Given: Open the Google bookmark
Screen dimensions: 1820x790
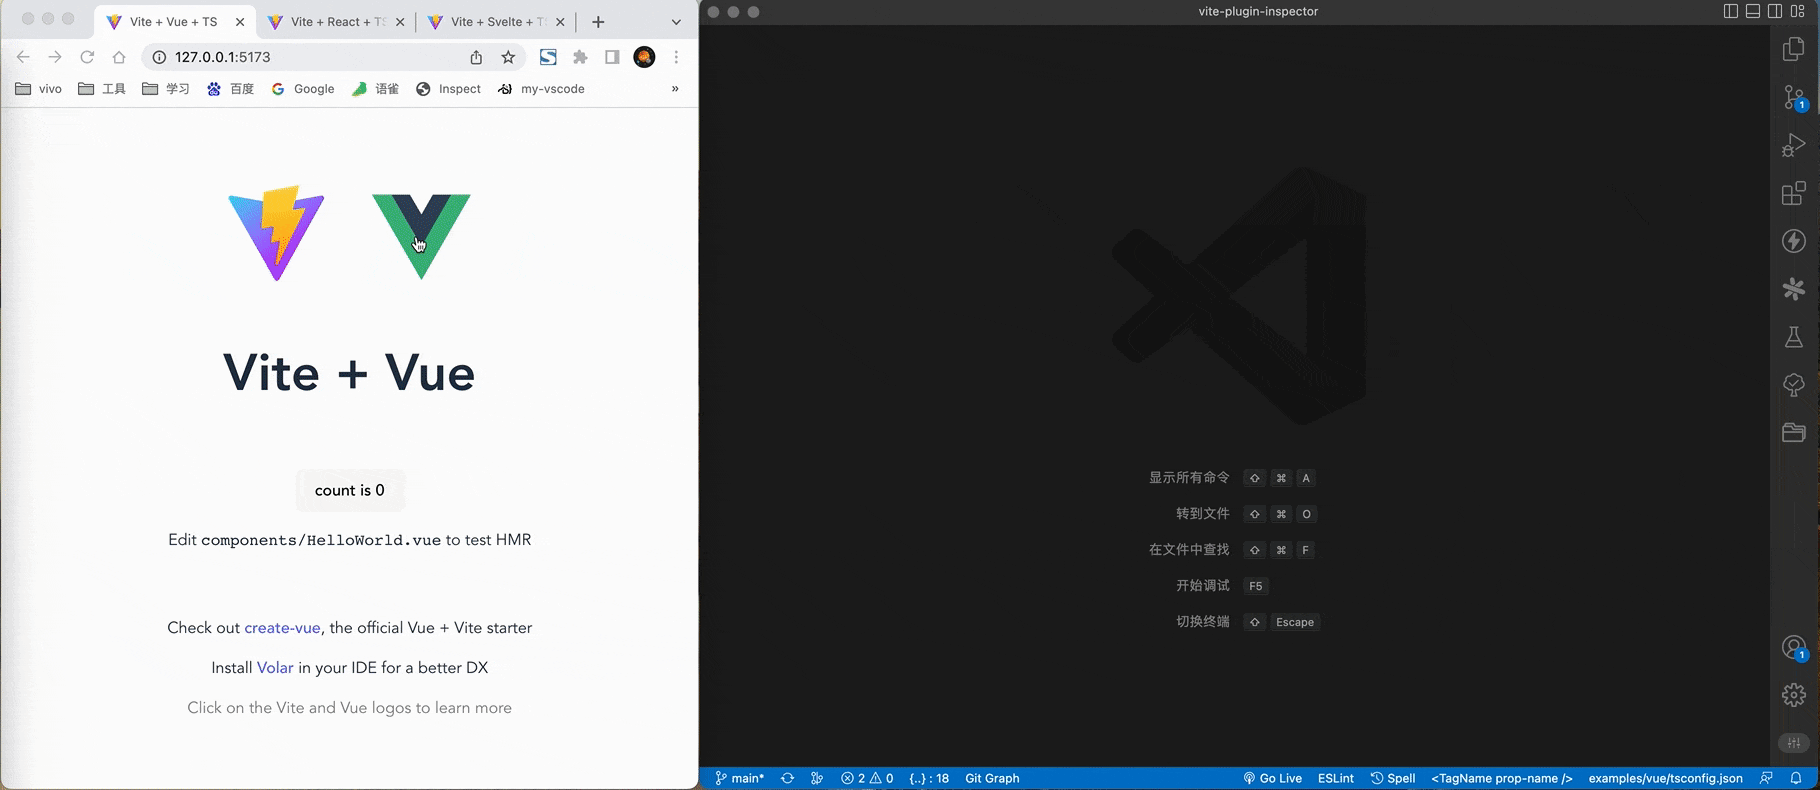Looking at the screenshot, I should [x=303, y=89].
